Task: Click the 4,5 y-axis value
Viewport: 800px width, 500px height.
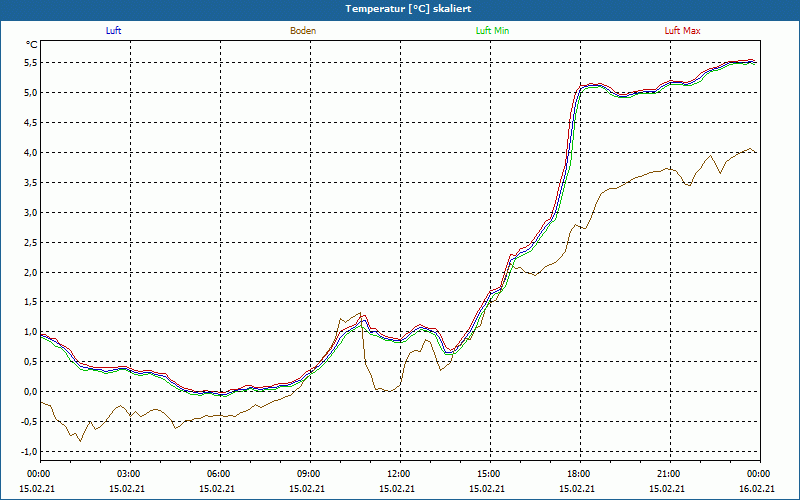Action: point(31,122)
